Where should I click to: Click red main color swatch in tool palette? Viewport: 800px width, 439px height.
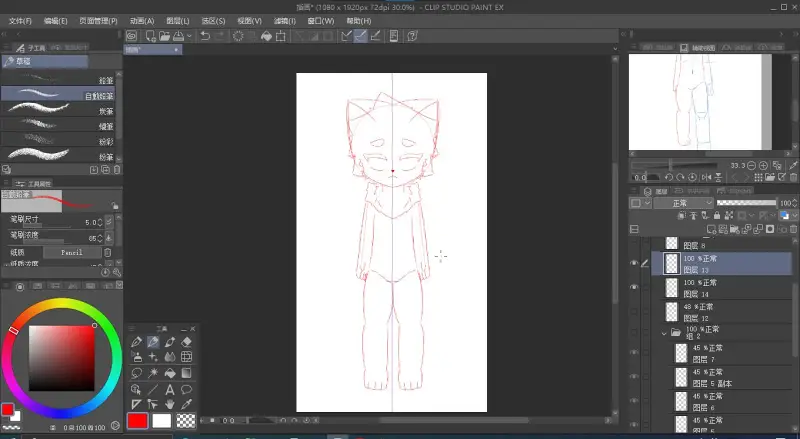pyautogui.click(x=137, y=421)
